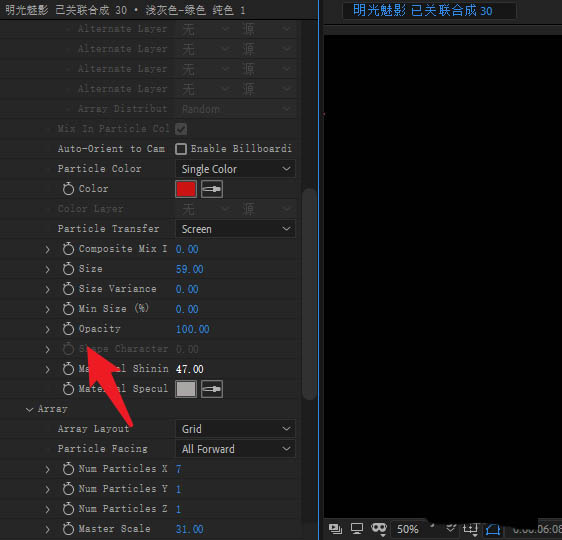562x540 pixels.
Task: Expand the Size Variance property
Action: coord(47,289)
